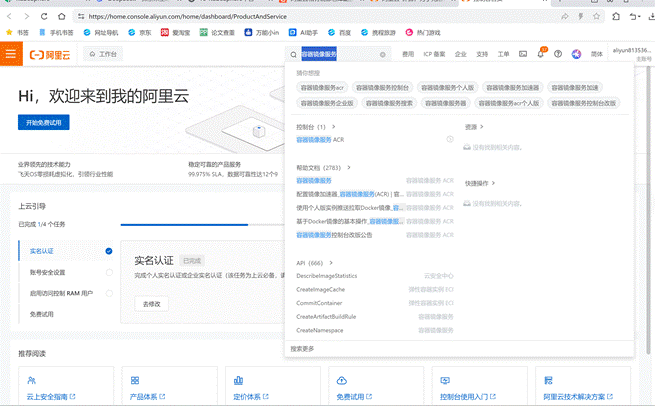Open browser extensions icon
This screenshot has width=655, height=406.
616,17
